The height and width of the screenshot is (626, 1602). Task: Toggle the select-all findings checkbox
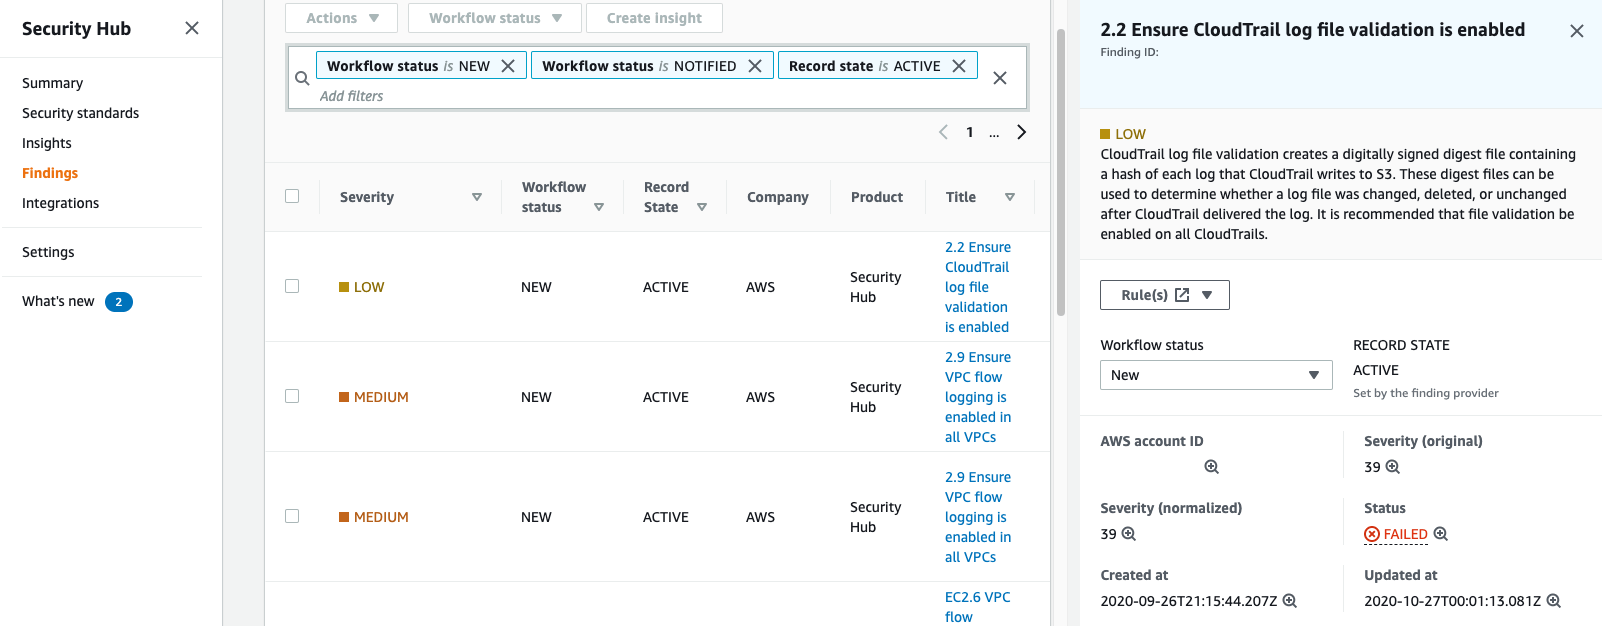point(292,196)
